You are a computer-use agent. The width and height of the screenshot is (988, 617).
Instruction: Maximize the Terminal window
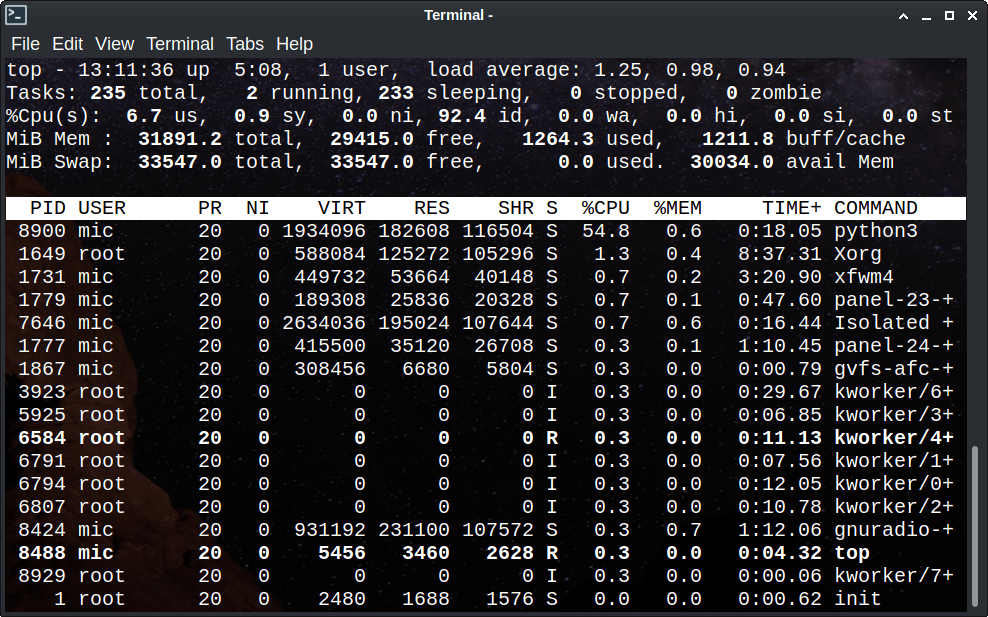pyautogui.click(x=946, y=15)
